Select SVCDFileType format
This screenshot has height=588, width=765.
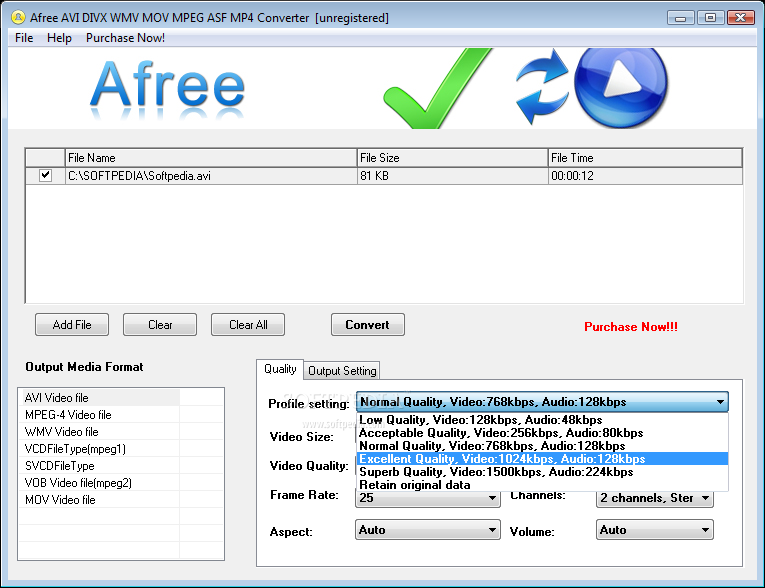(100, 466)
